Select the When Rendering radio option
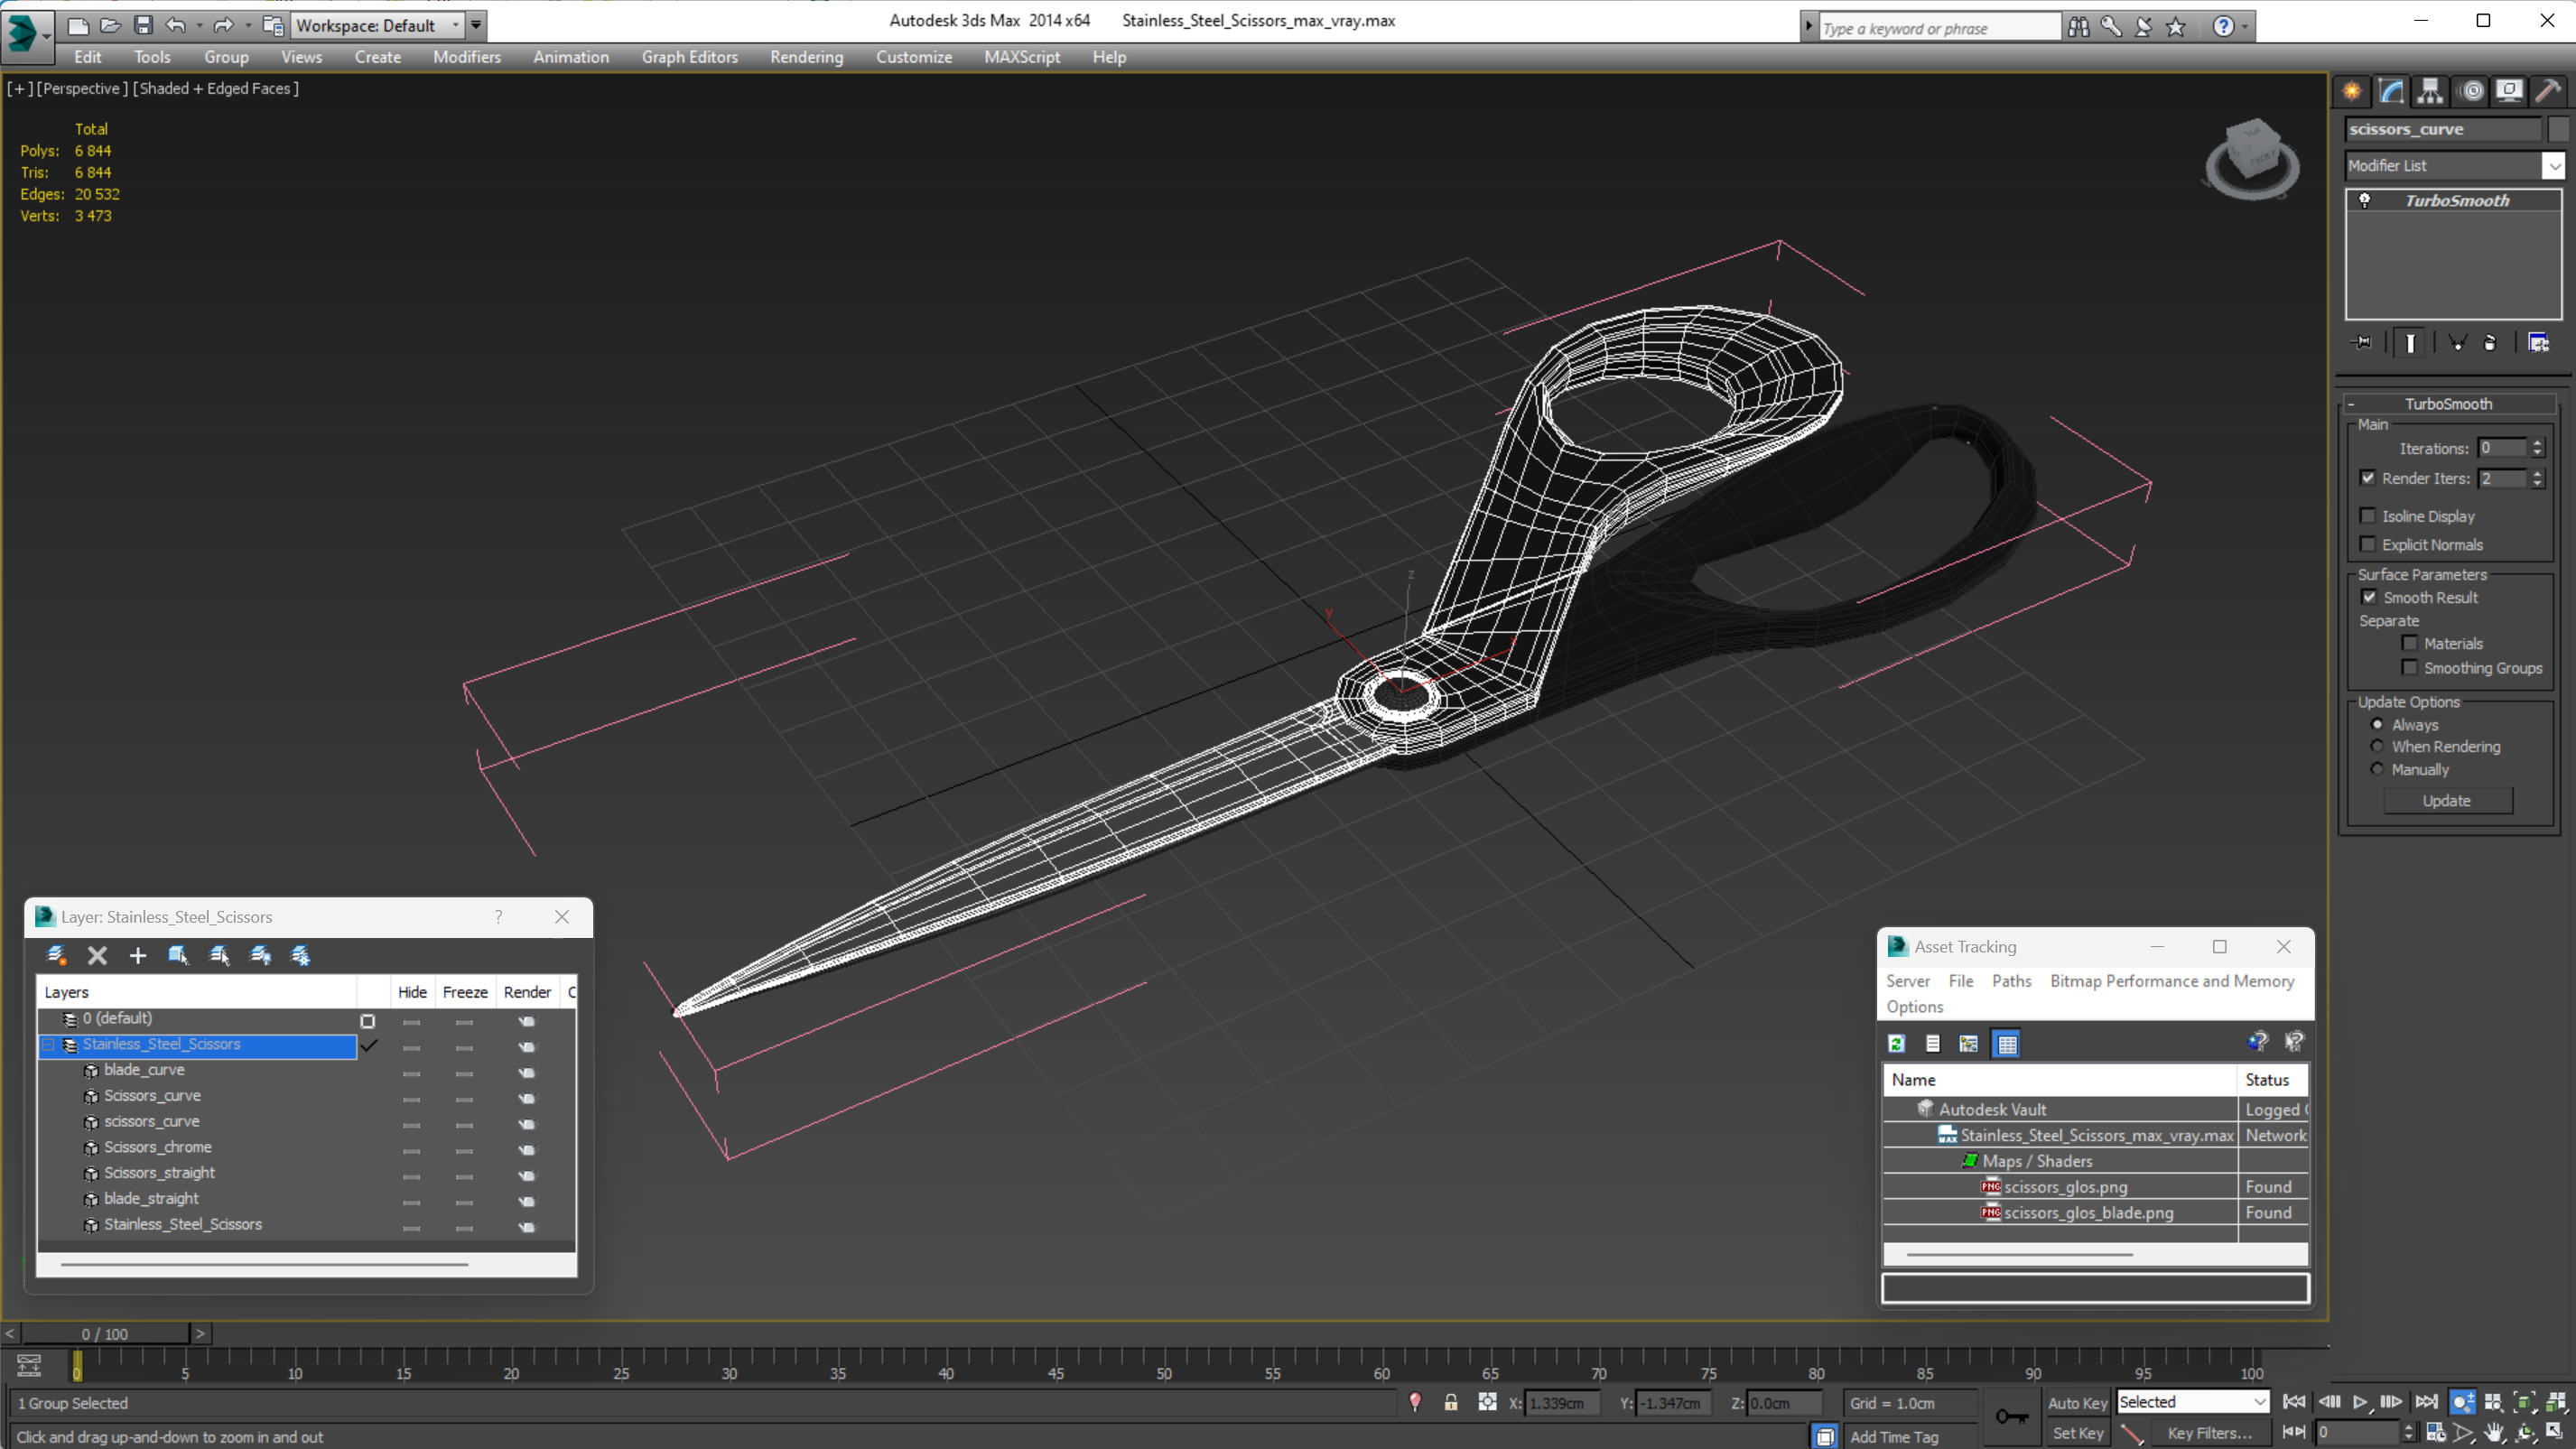Screen dimensions: 2576x1449 pyautogui.click(x=2377, y=746)
